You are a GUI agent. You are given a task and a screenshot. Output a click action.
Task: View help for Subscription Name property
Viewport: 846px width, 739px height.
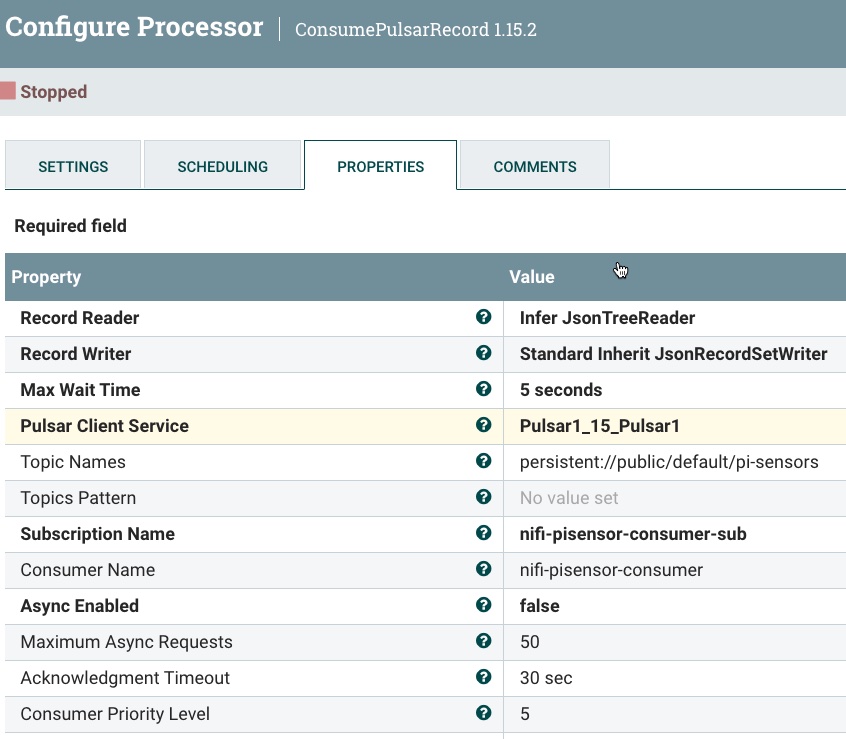coord(483,533)
